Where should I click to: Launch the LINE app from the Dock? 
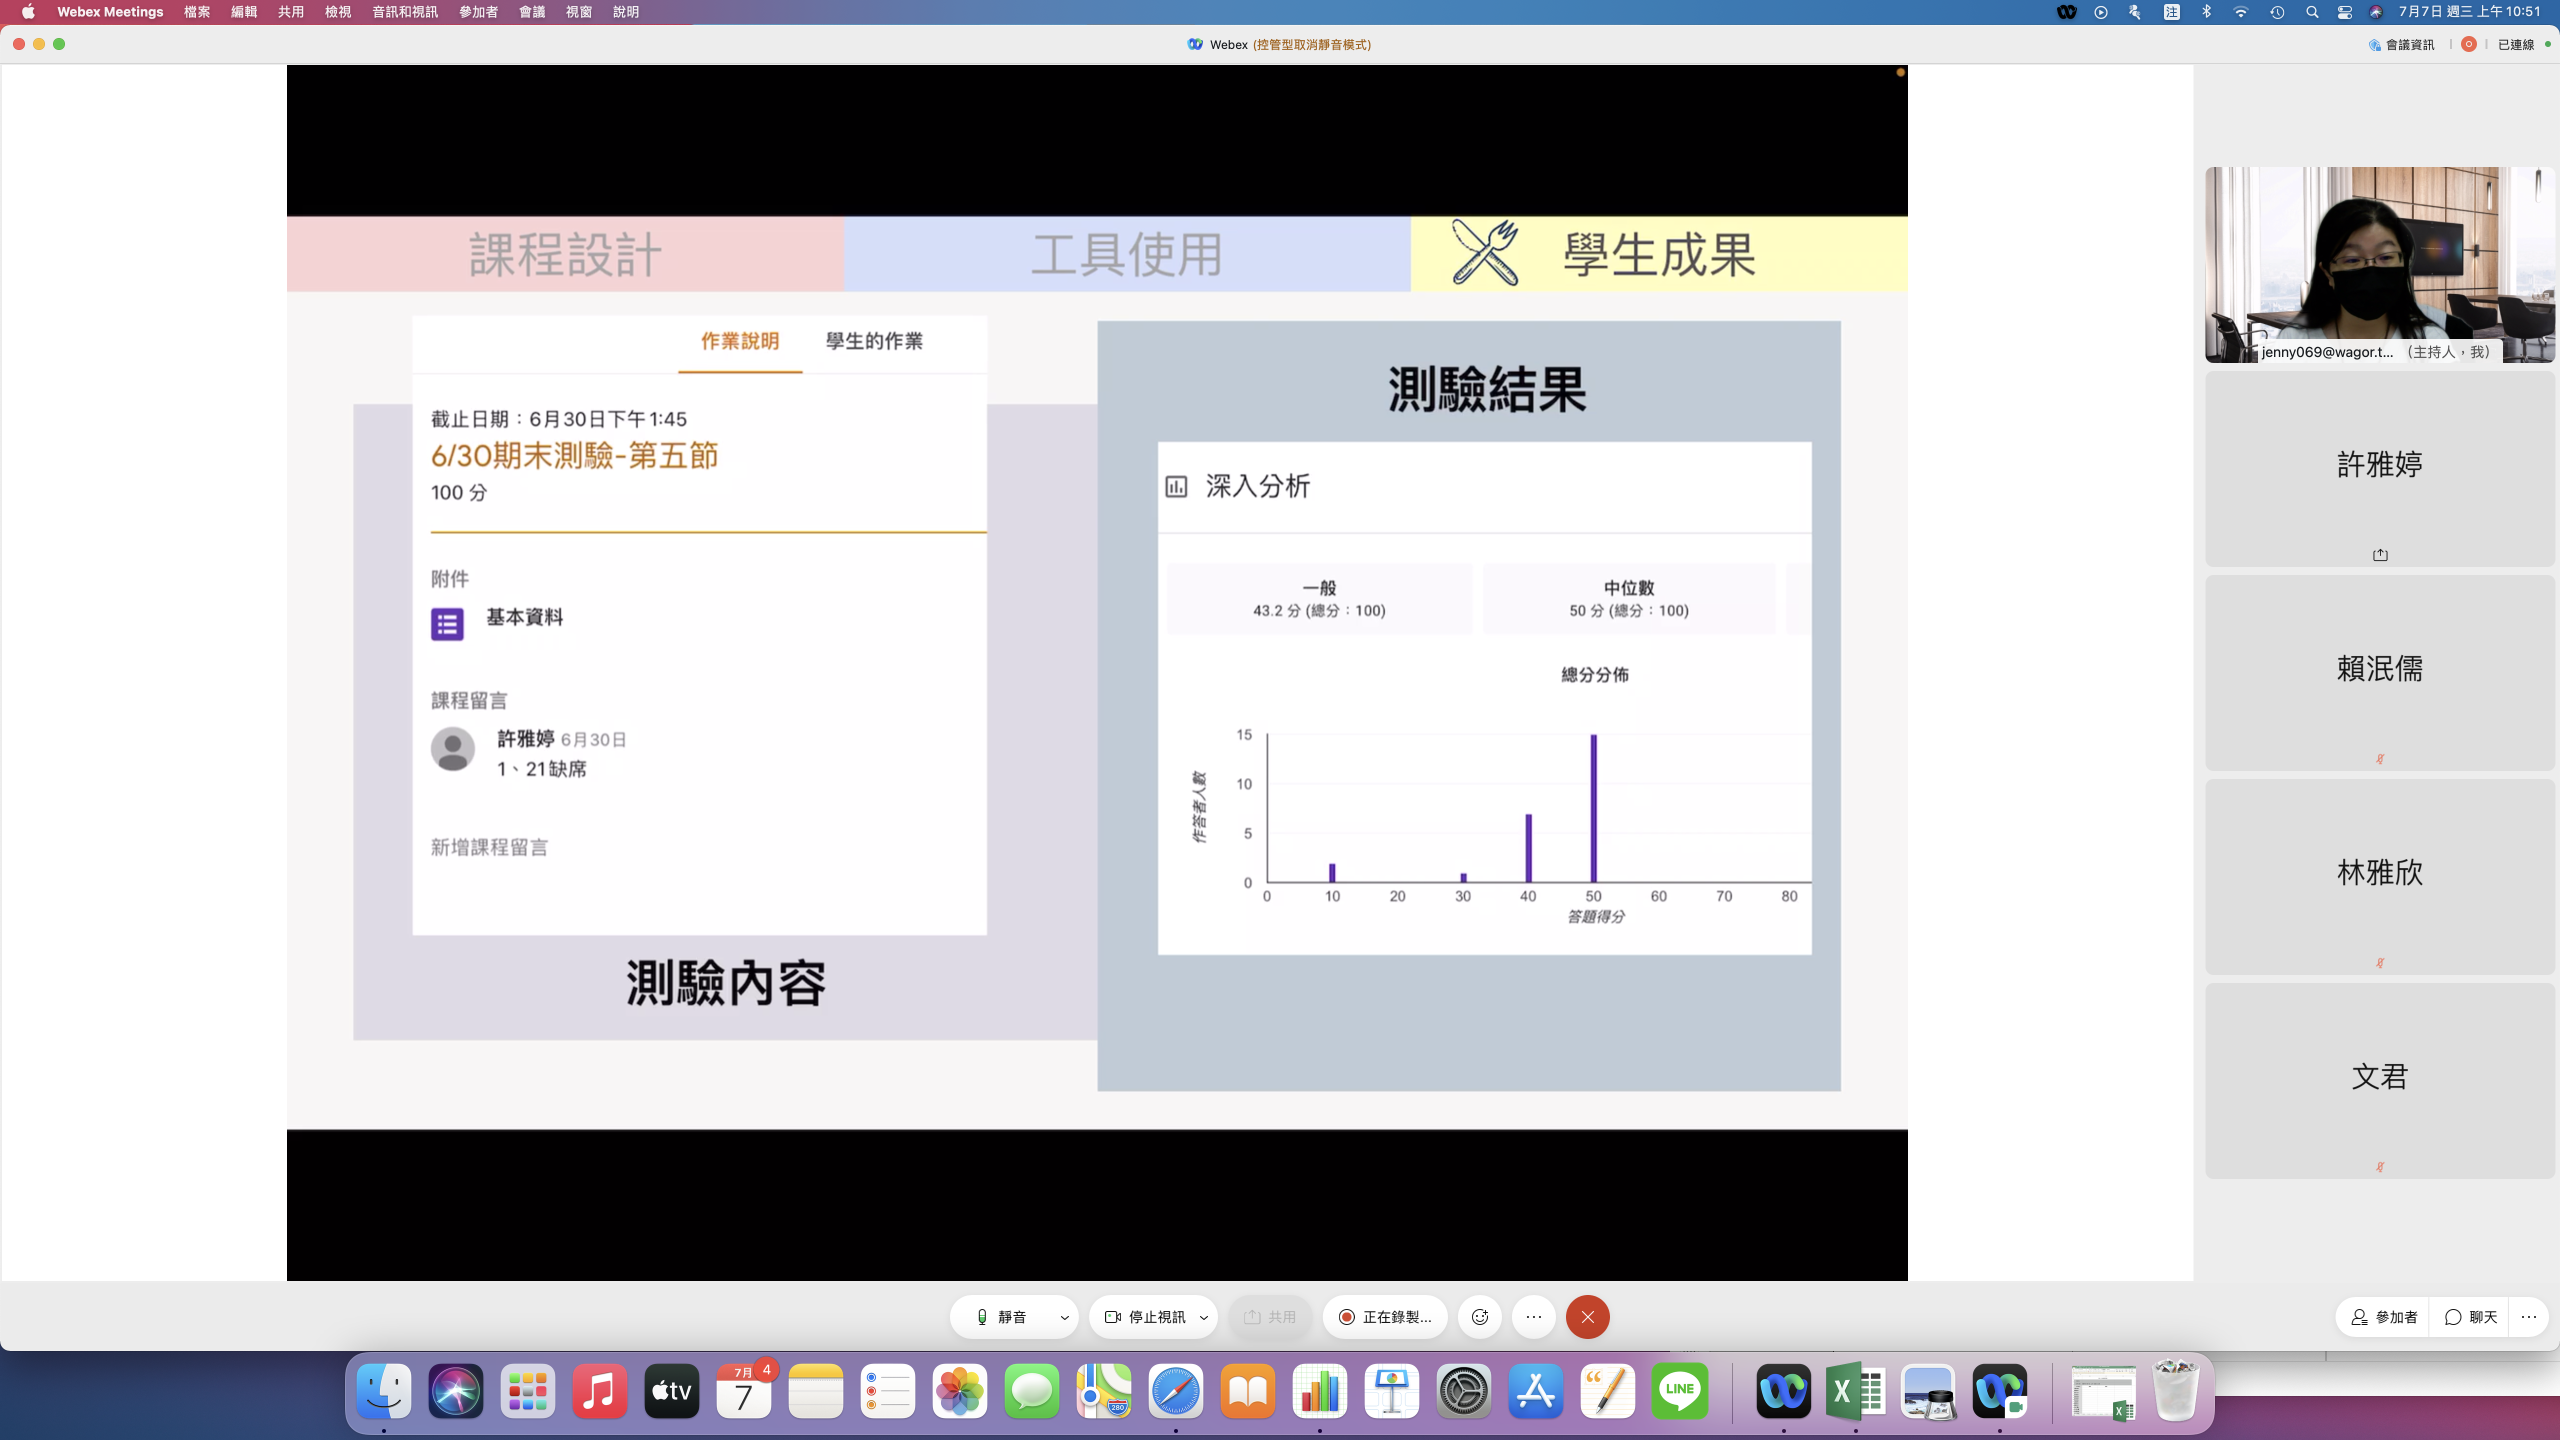point(1680,1391)
